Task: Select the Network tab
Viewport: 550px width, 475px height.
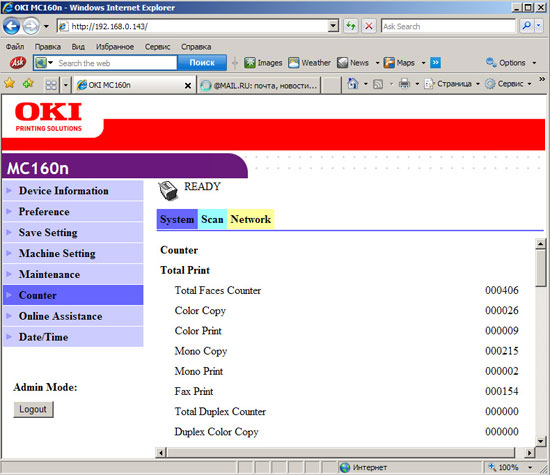Action: click(x=250, y=219)
